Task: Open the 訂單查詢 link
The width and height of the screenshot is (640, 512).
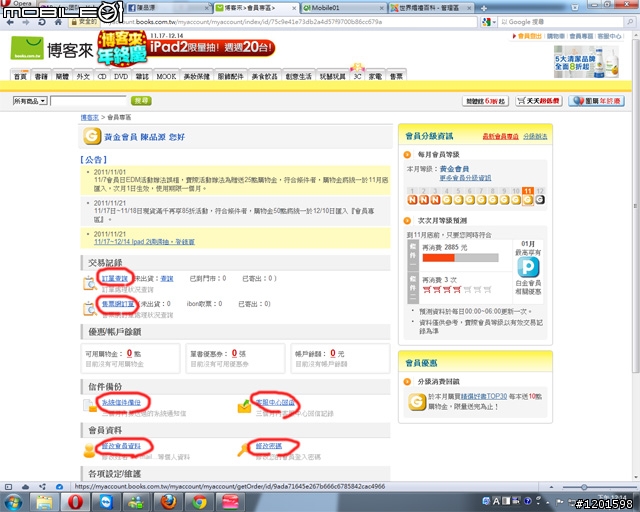Action: 115,278
